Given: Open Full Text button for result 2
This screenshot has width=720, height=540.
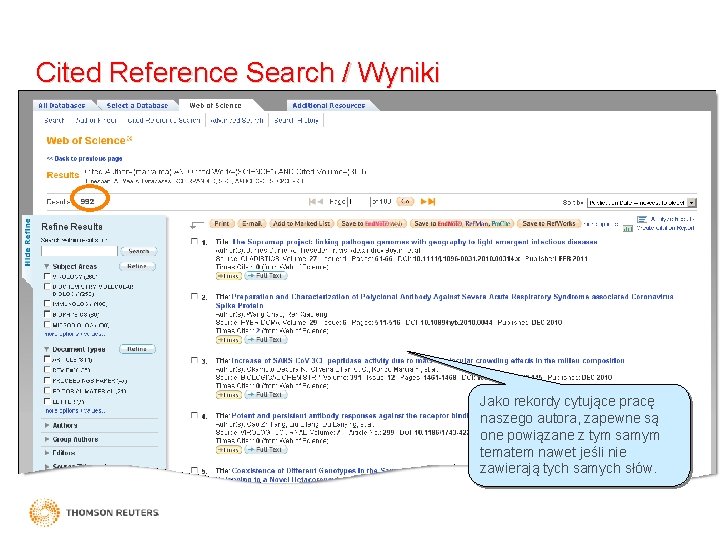Looking at the screenshot, I should 266,340.
